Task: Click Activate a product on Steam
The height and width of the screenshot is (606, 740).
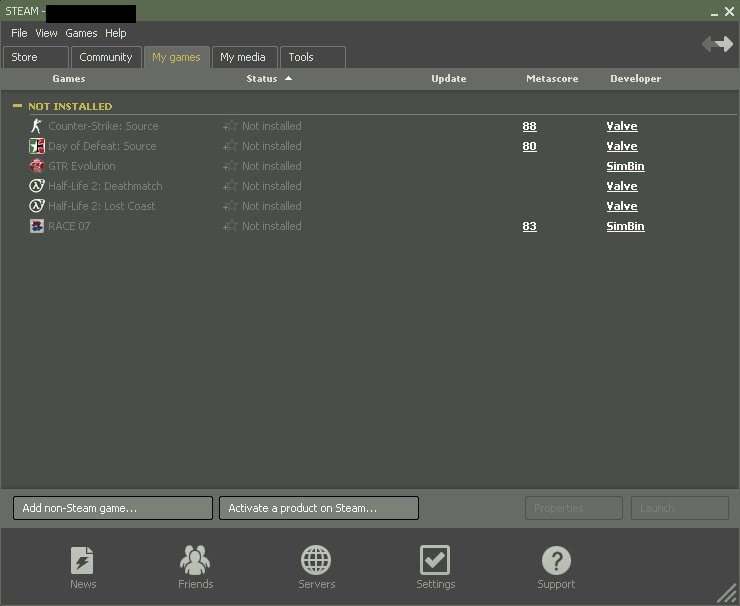Action: (318, 508)
